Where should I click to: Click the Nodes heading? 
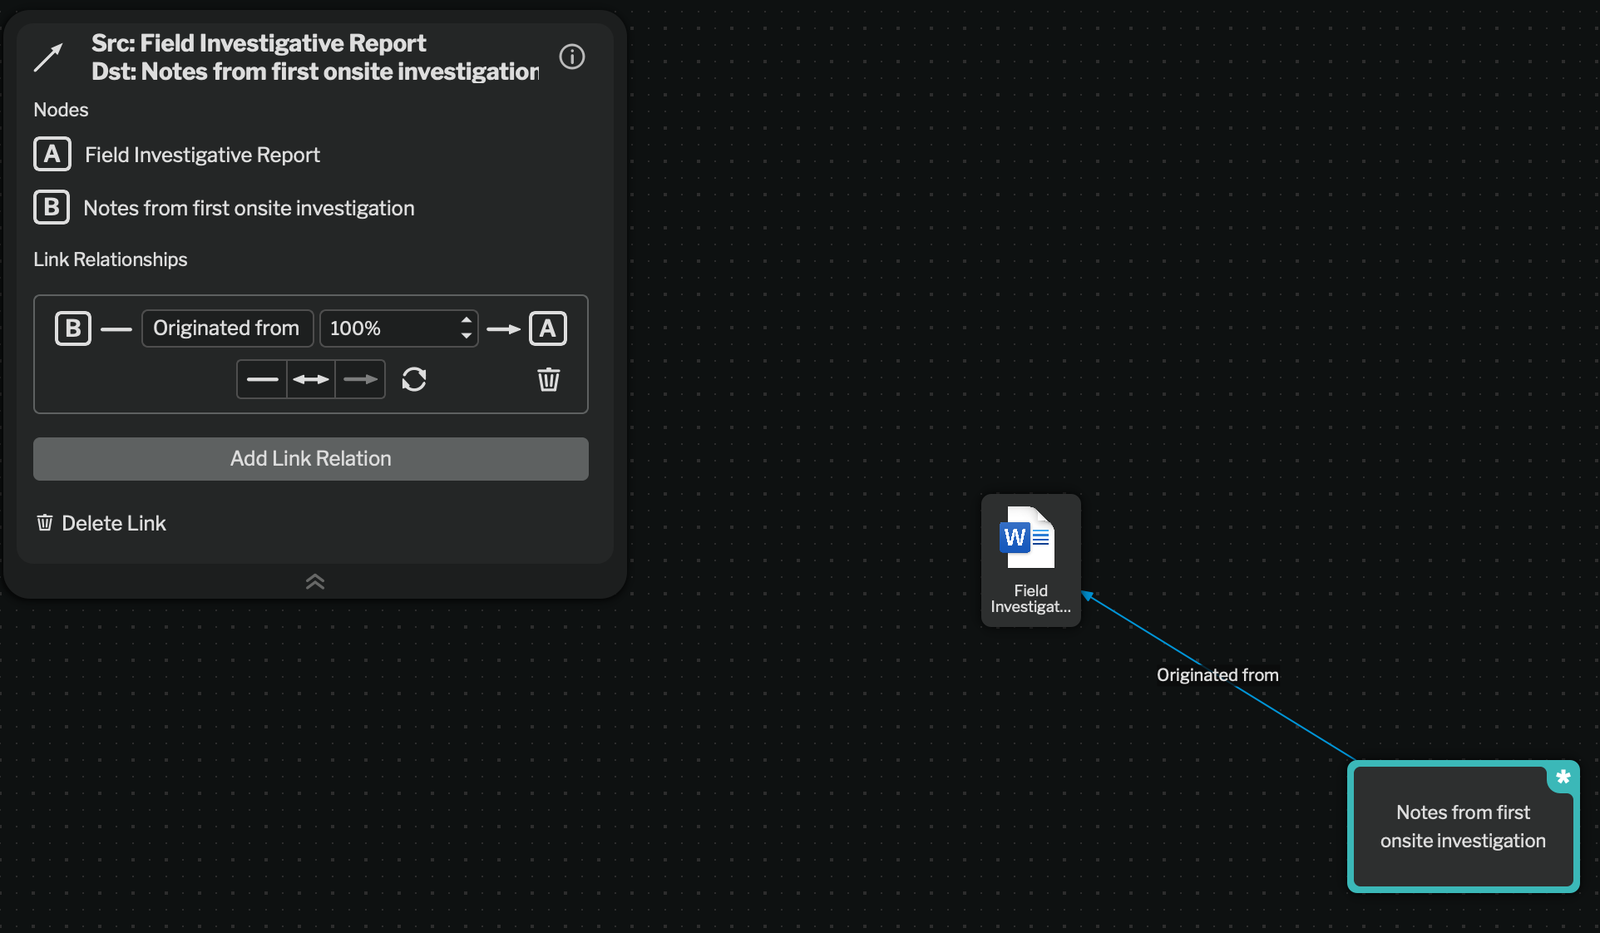(61, 110)
